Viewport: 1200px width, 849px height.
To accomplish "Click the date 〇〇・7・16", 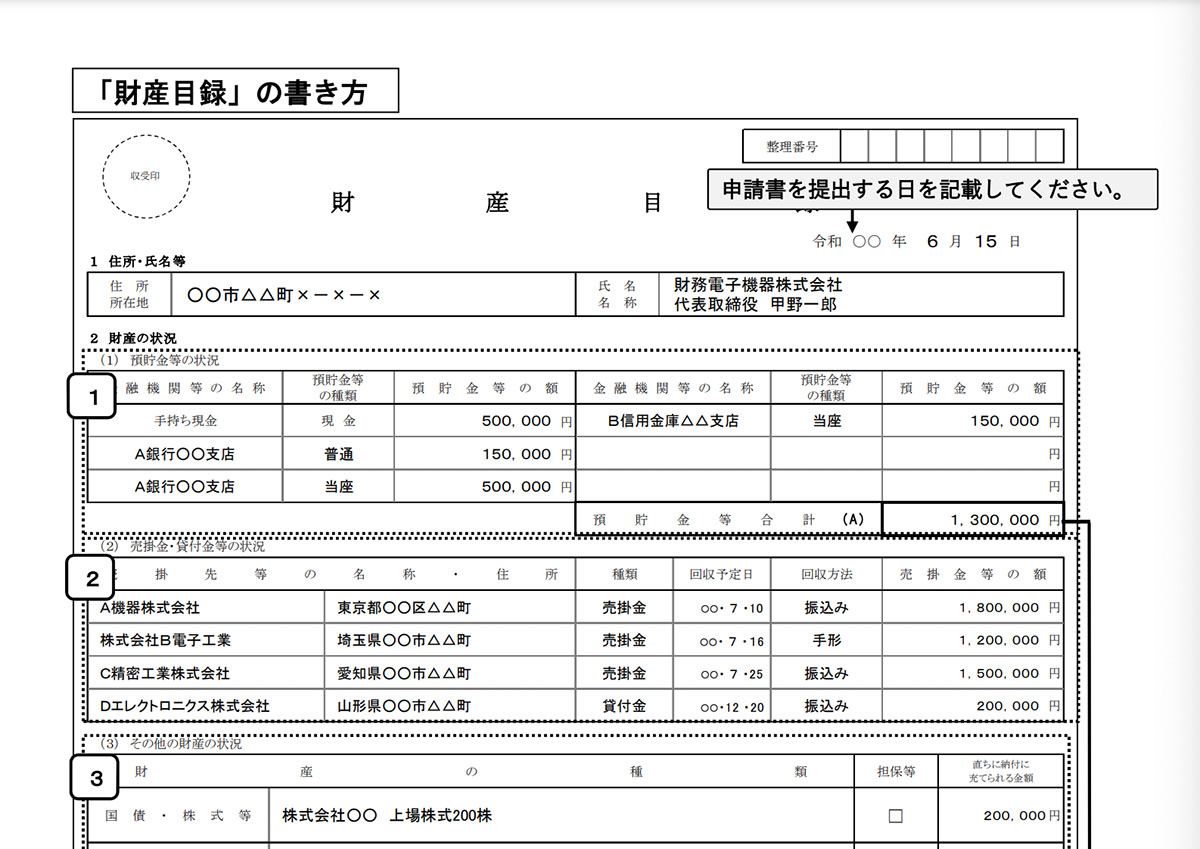I will pyautogui.click(x=731, y=641).
